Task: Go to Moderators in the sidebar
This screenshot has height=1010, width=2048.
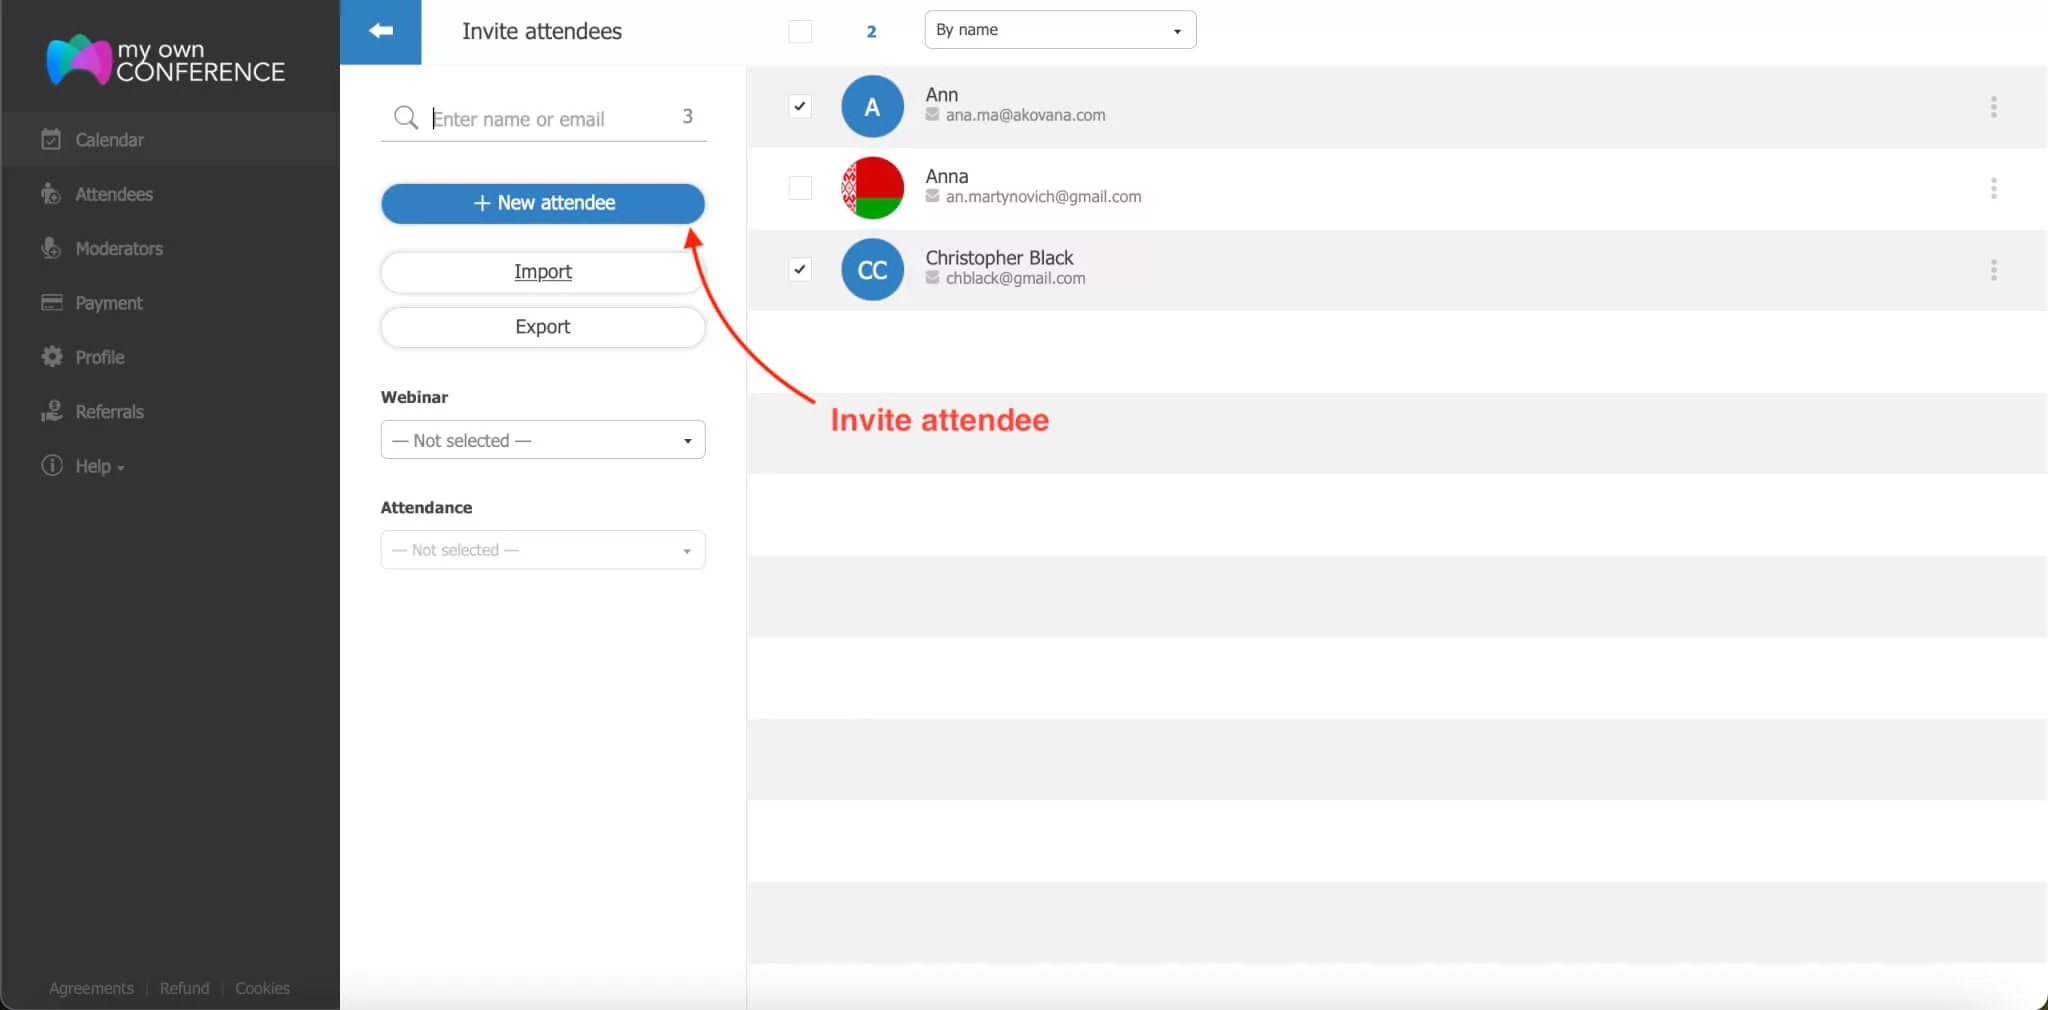Action: 118,248
